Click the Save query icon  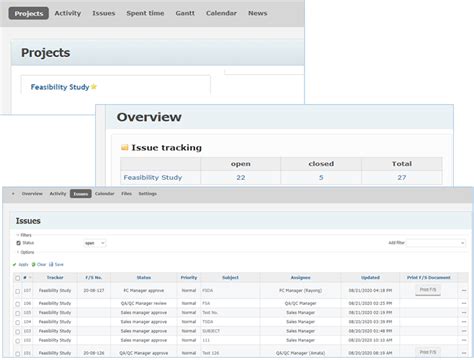[51, 265]
